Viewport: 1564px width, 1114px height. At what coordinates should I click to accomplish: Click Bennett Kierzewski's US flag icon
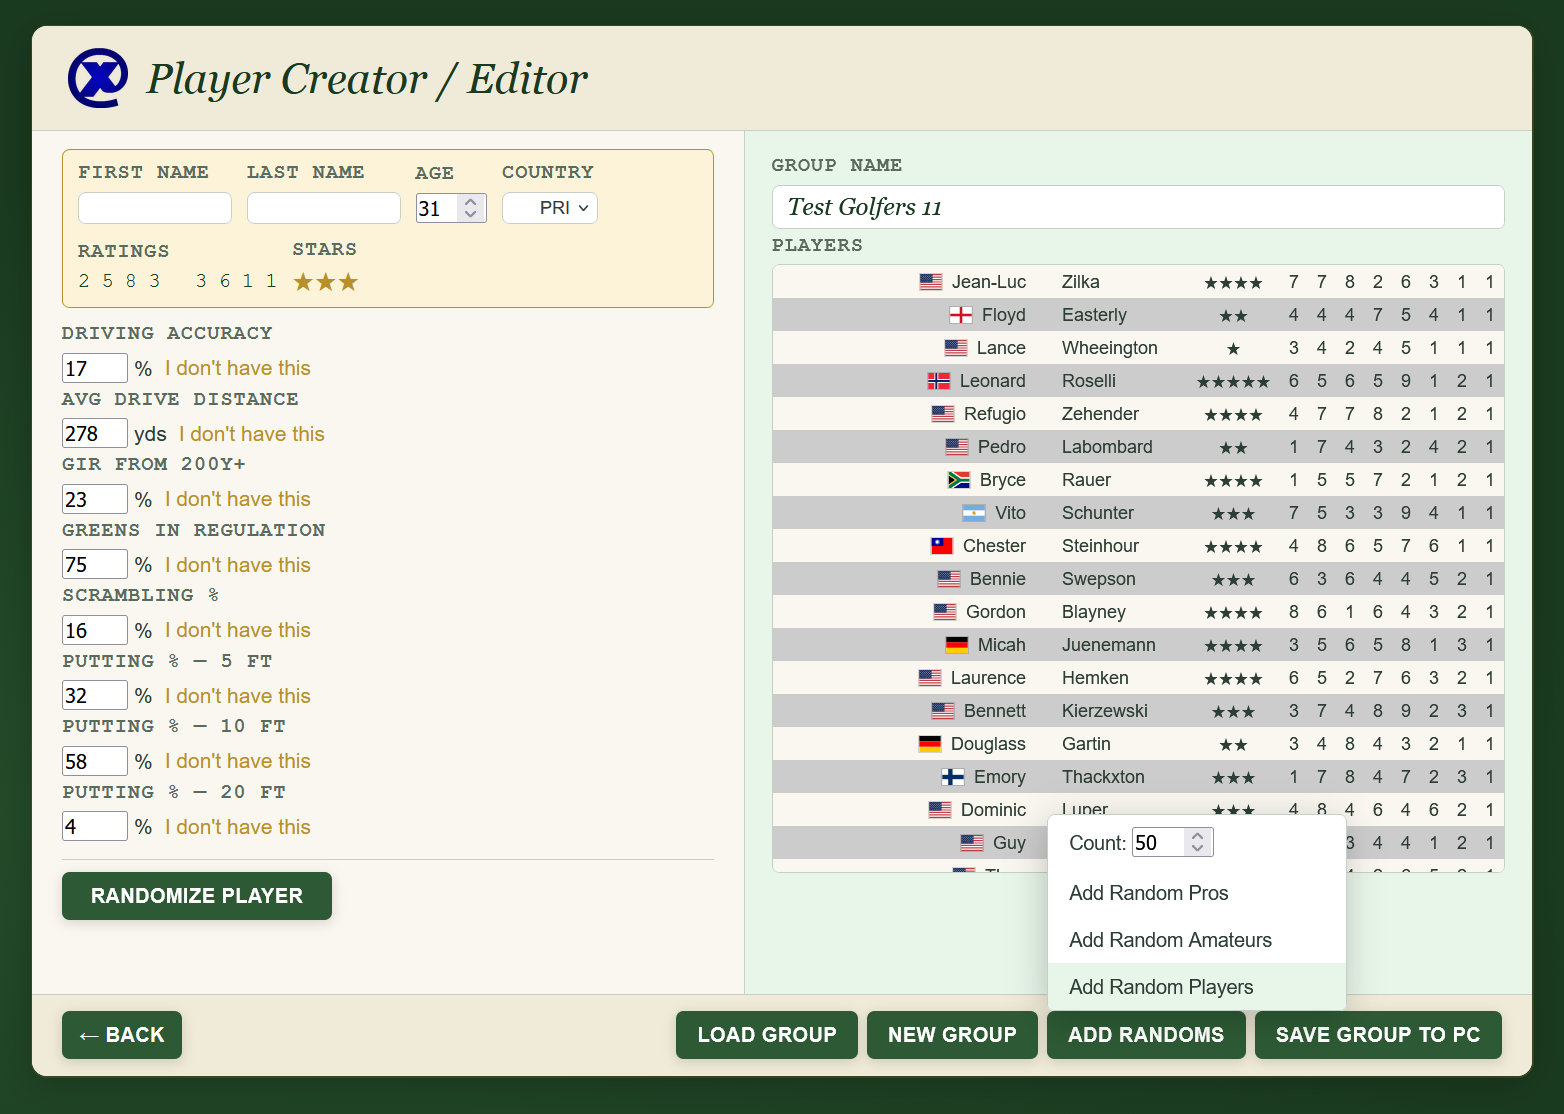coord(943,711)
